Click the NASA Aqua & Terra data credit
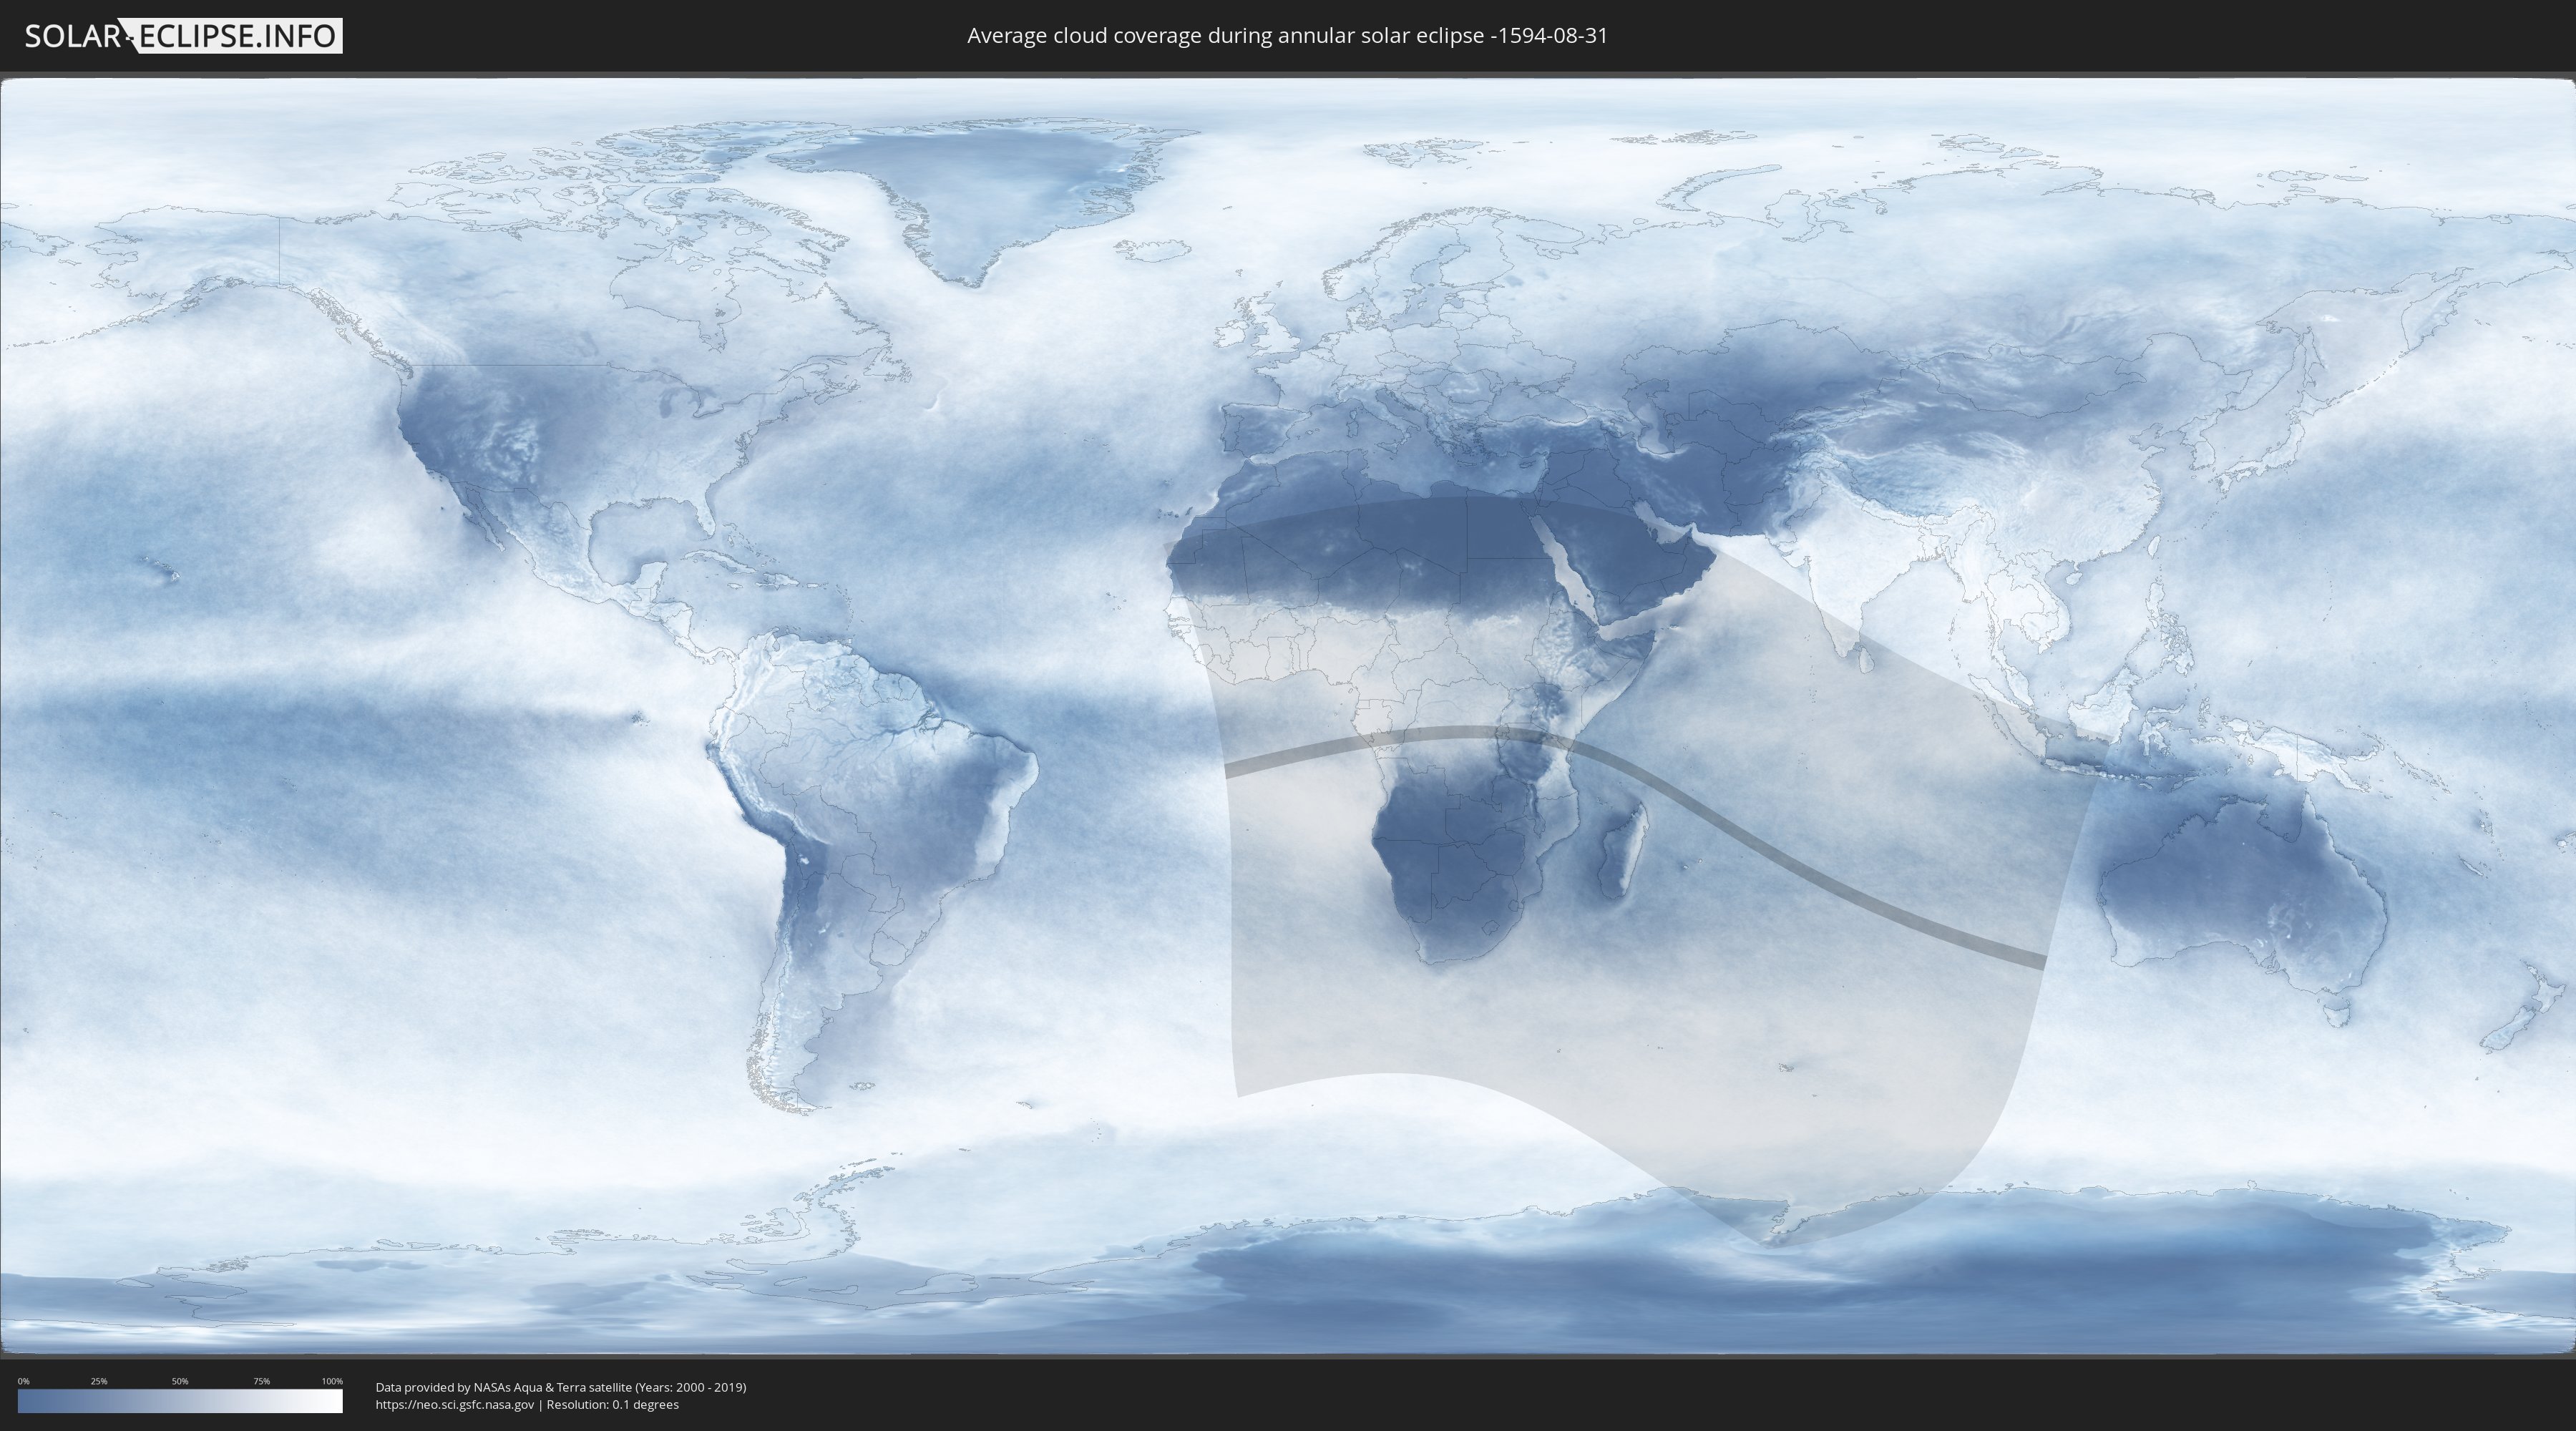 point(560,1387)
